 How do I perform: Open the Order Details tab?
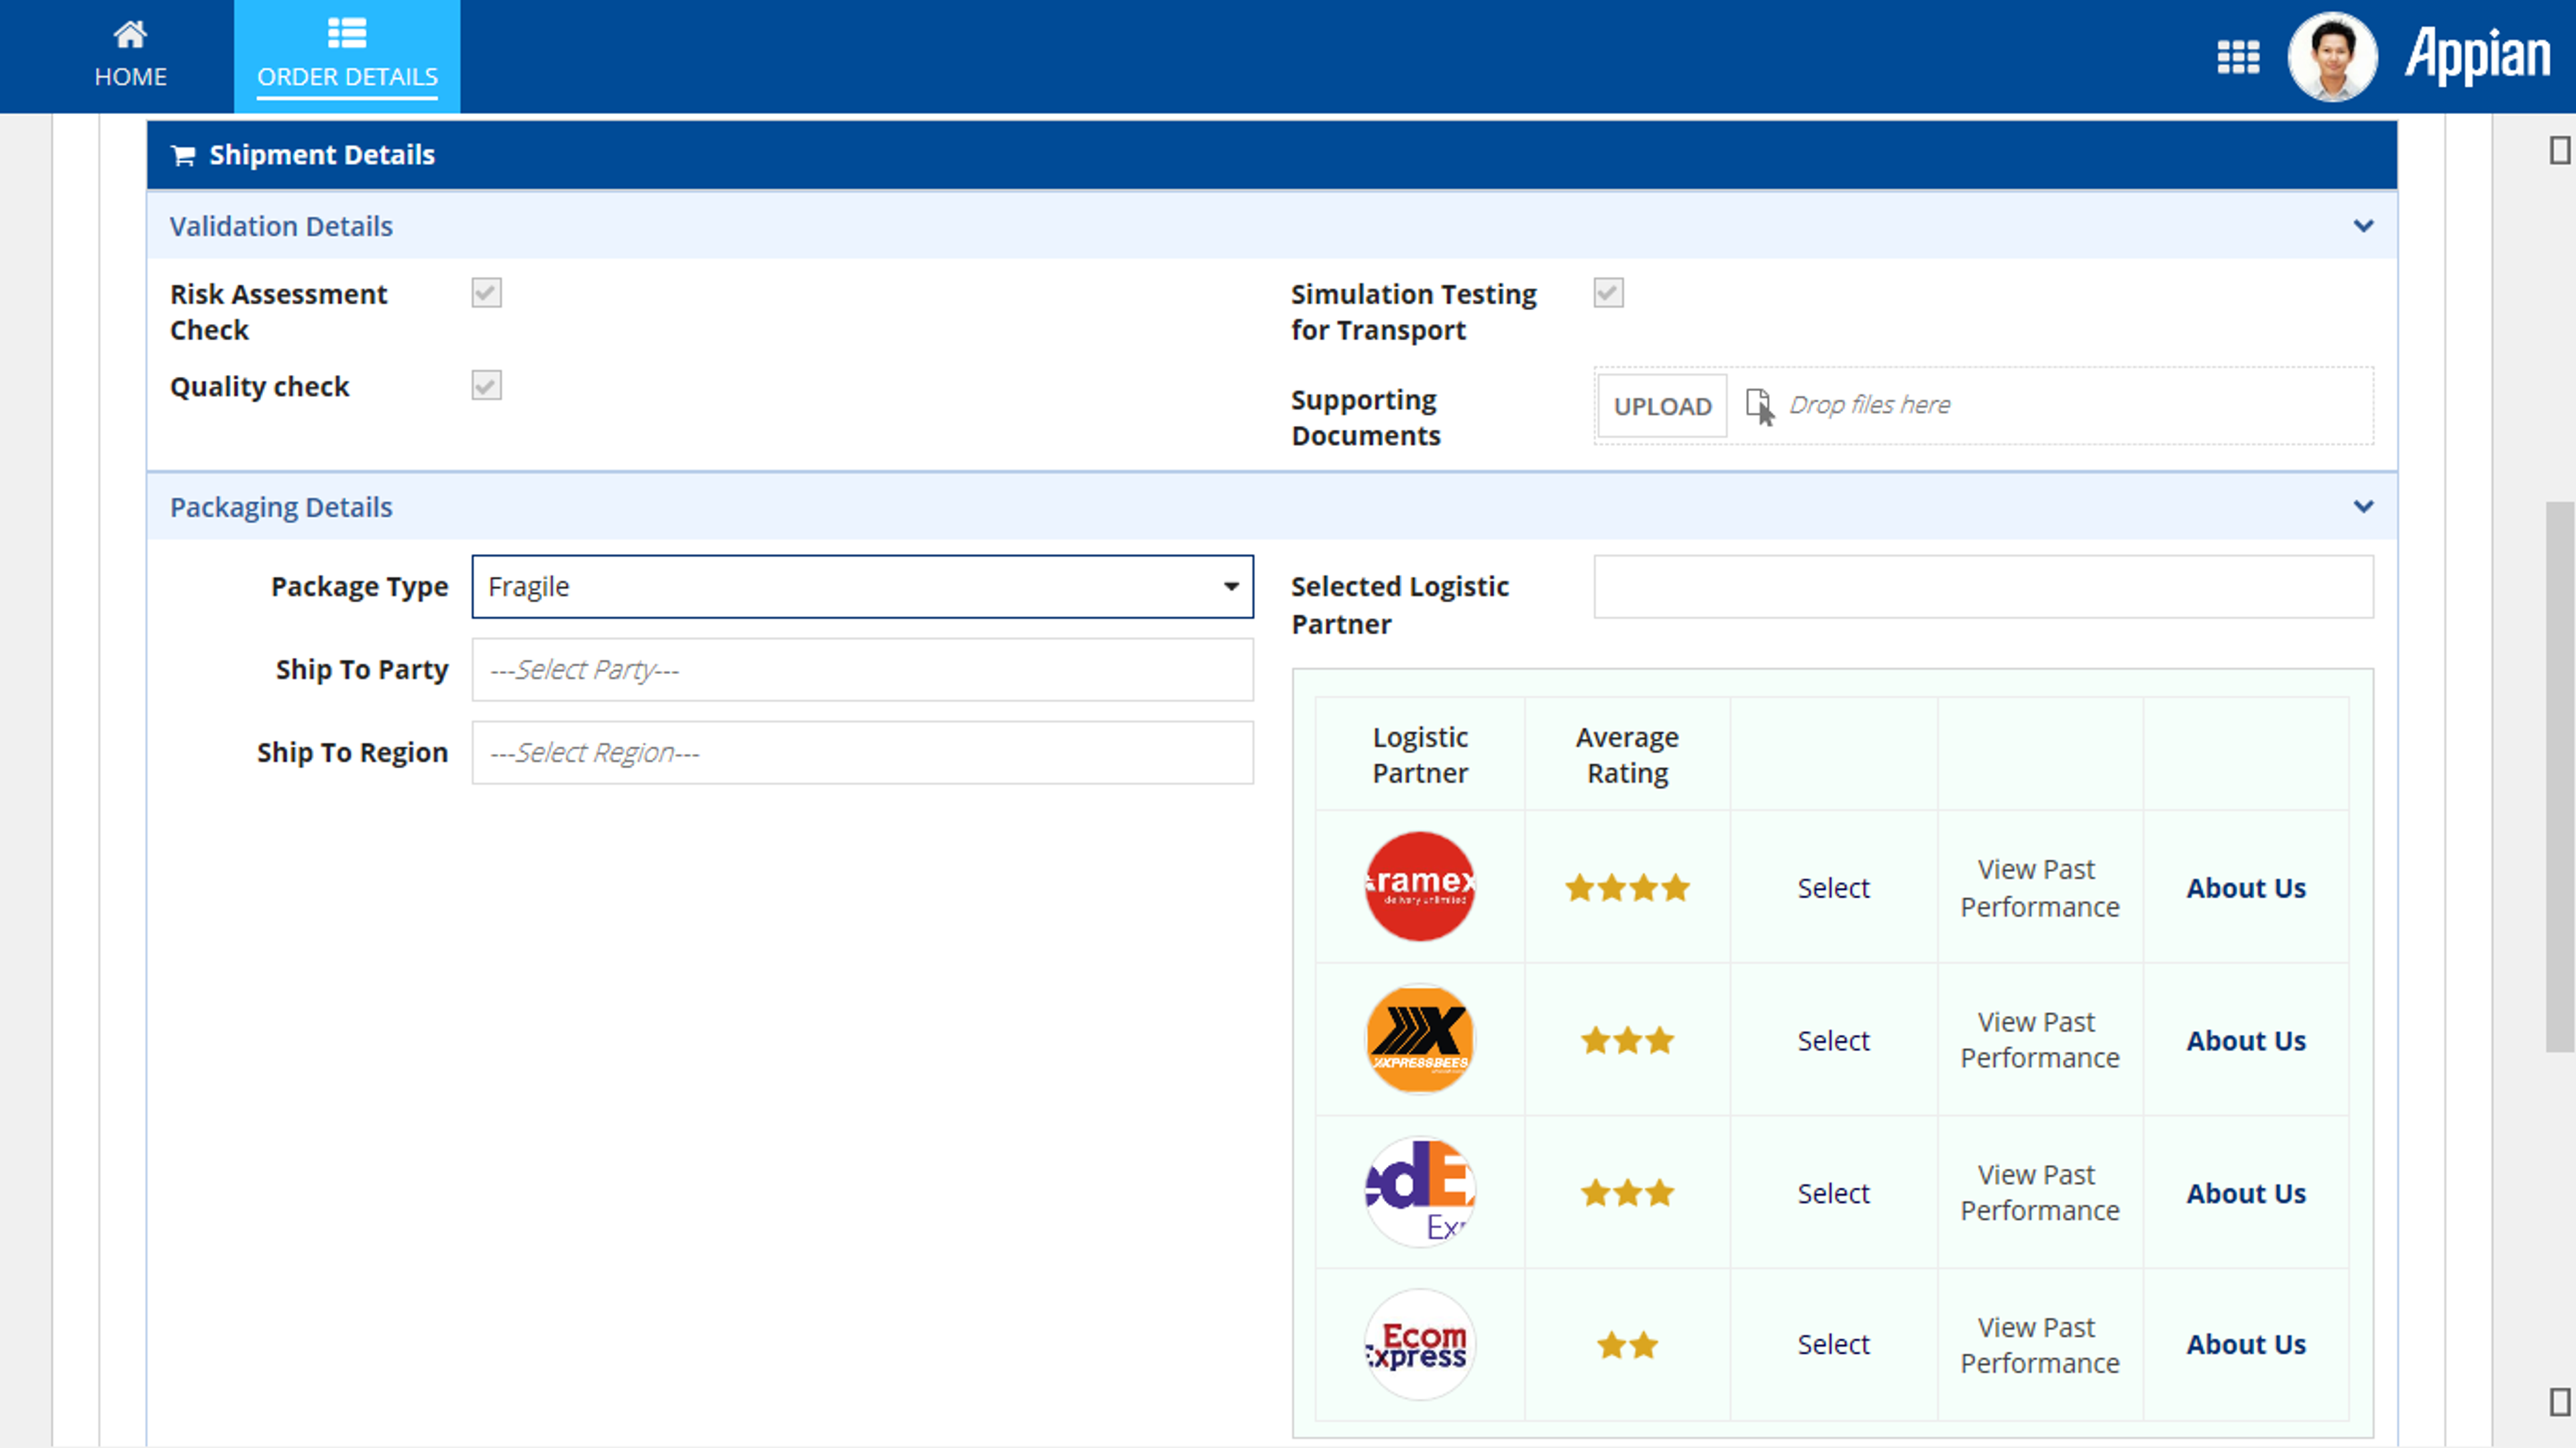point(347,56)
